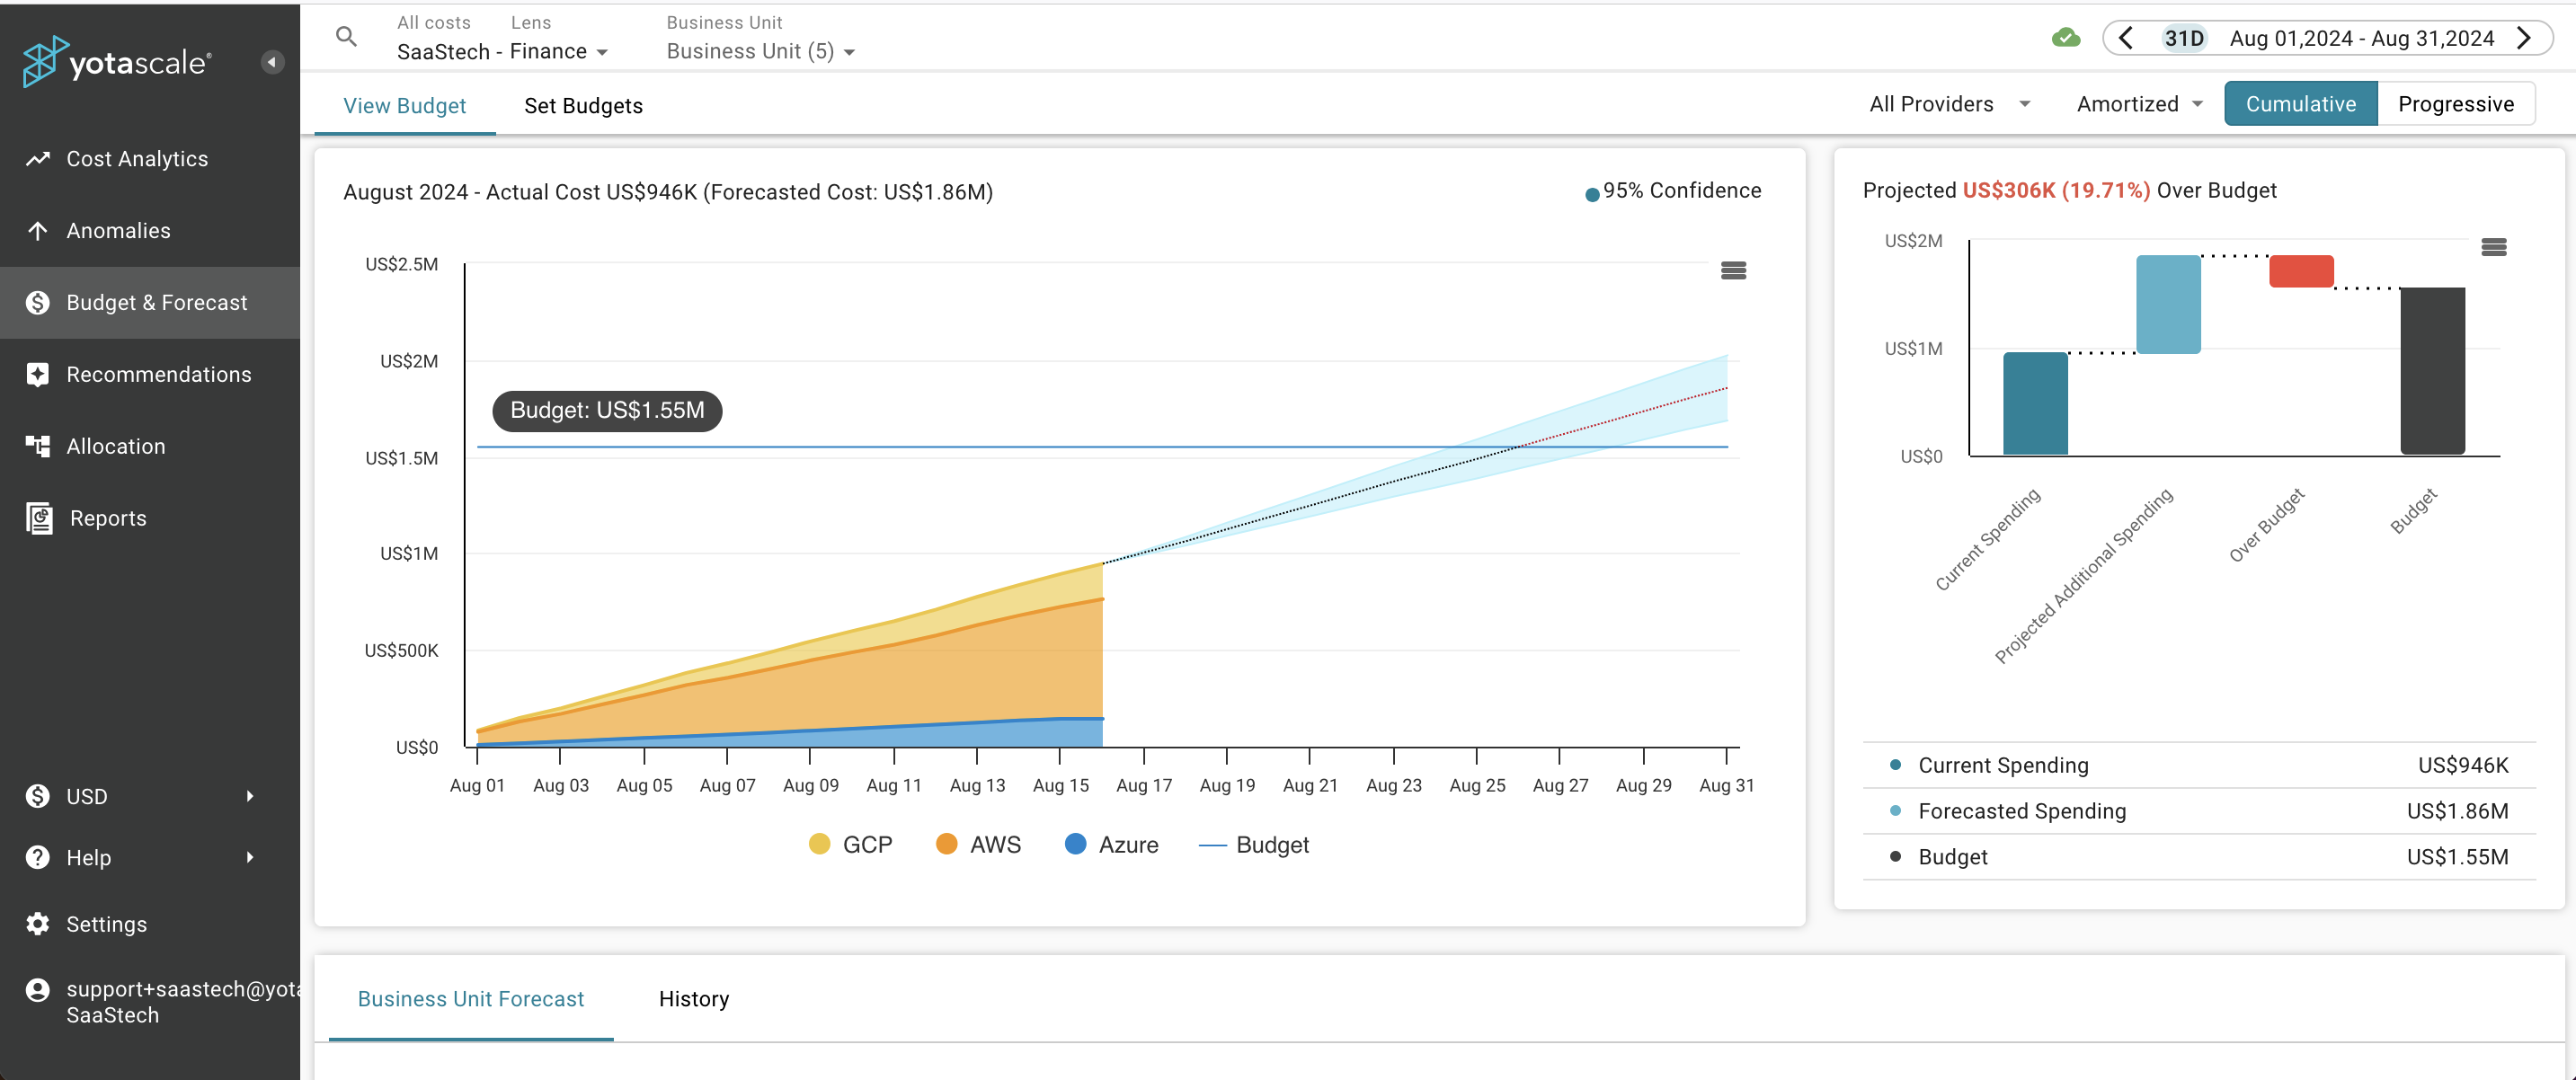Open the SaaStech - Finance lens dropdown
Viewport: 2576px width, 1080px height.
coord(503,51)
